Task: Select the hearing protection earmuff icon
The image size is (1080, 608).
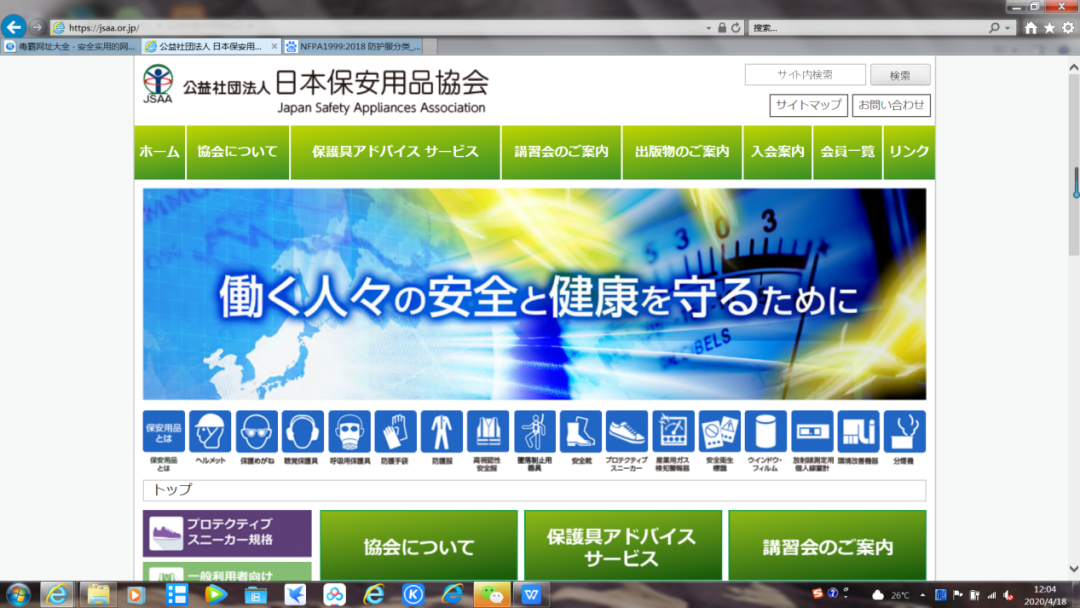Action: click(303, 431)
